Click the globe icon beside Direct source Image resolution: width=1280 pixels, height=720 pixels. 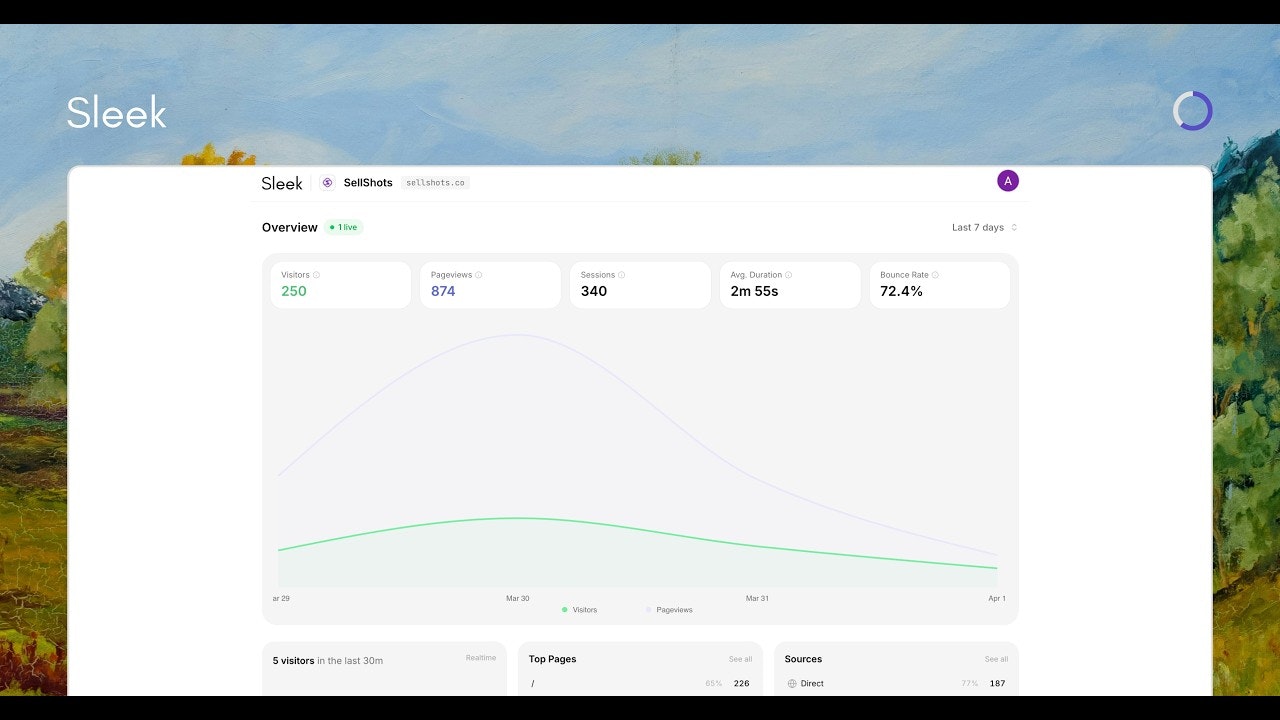790,683
